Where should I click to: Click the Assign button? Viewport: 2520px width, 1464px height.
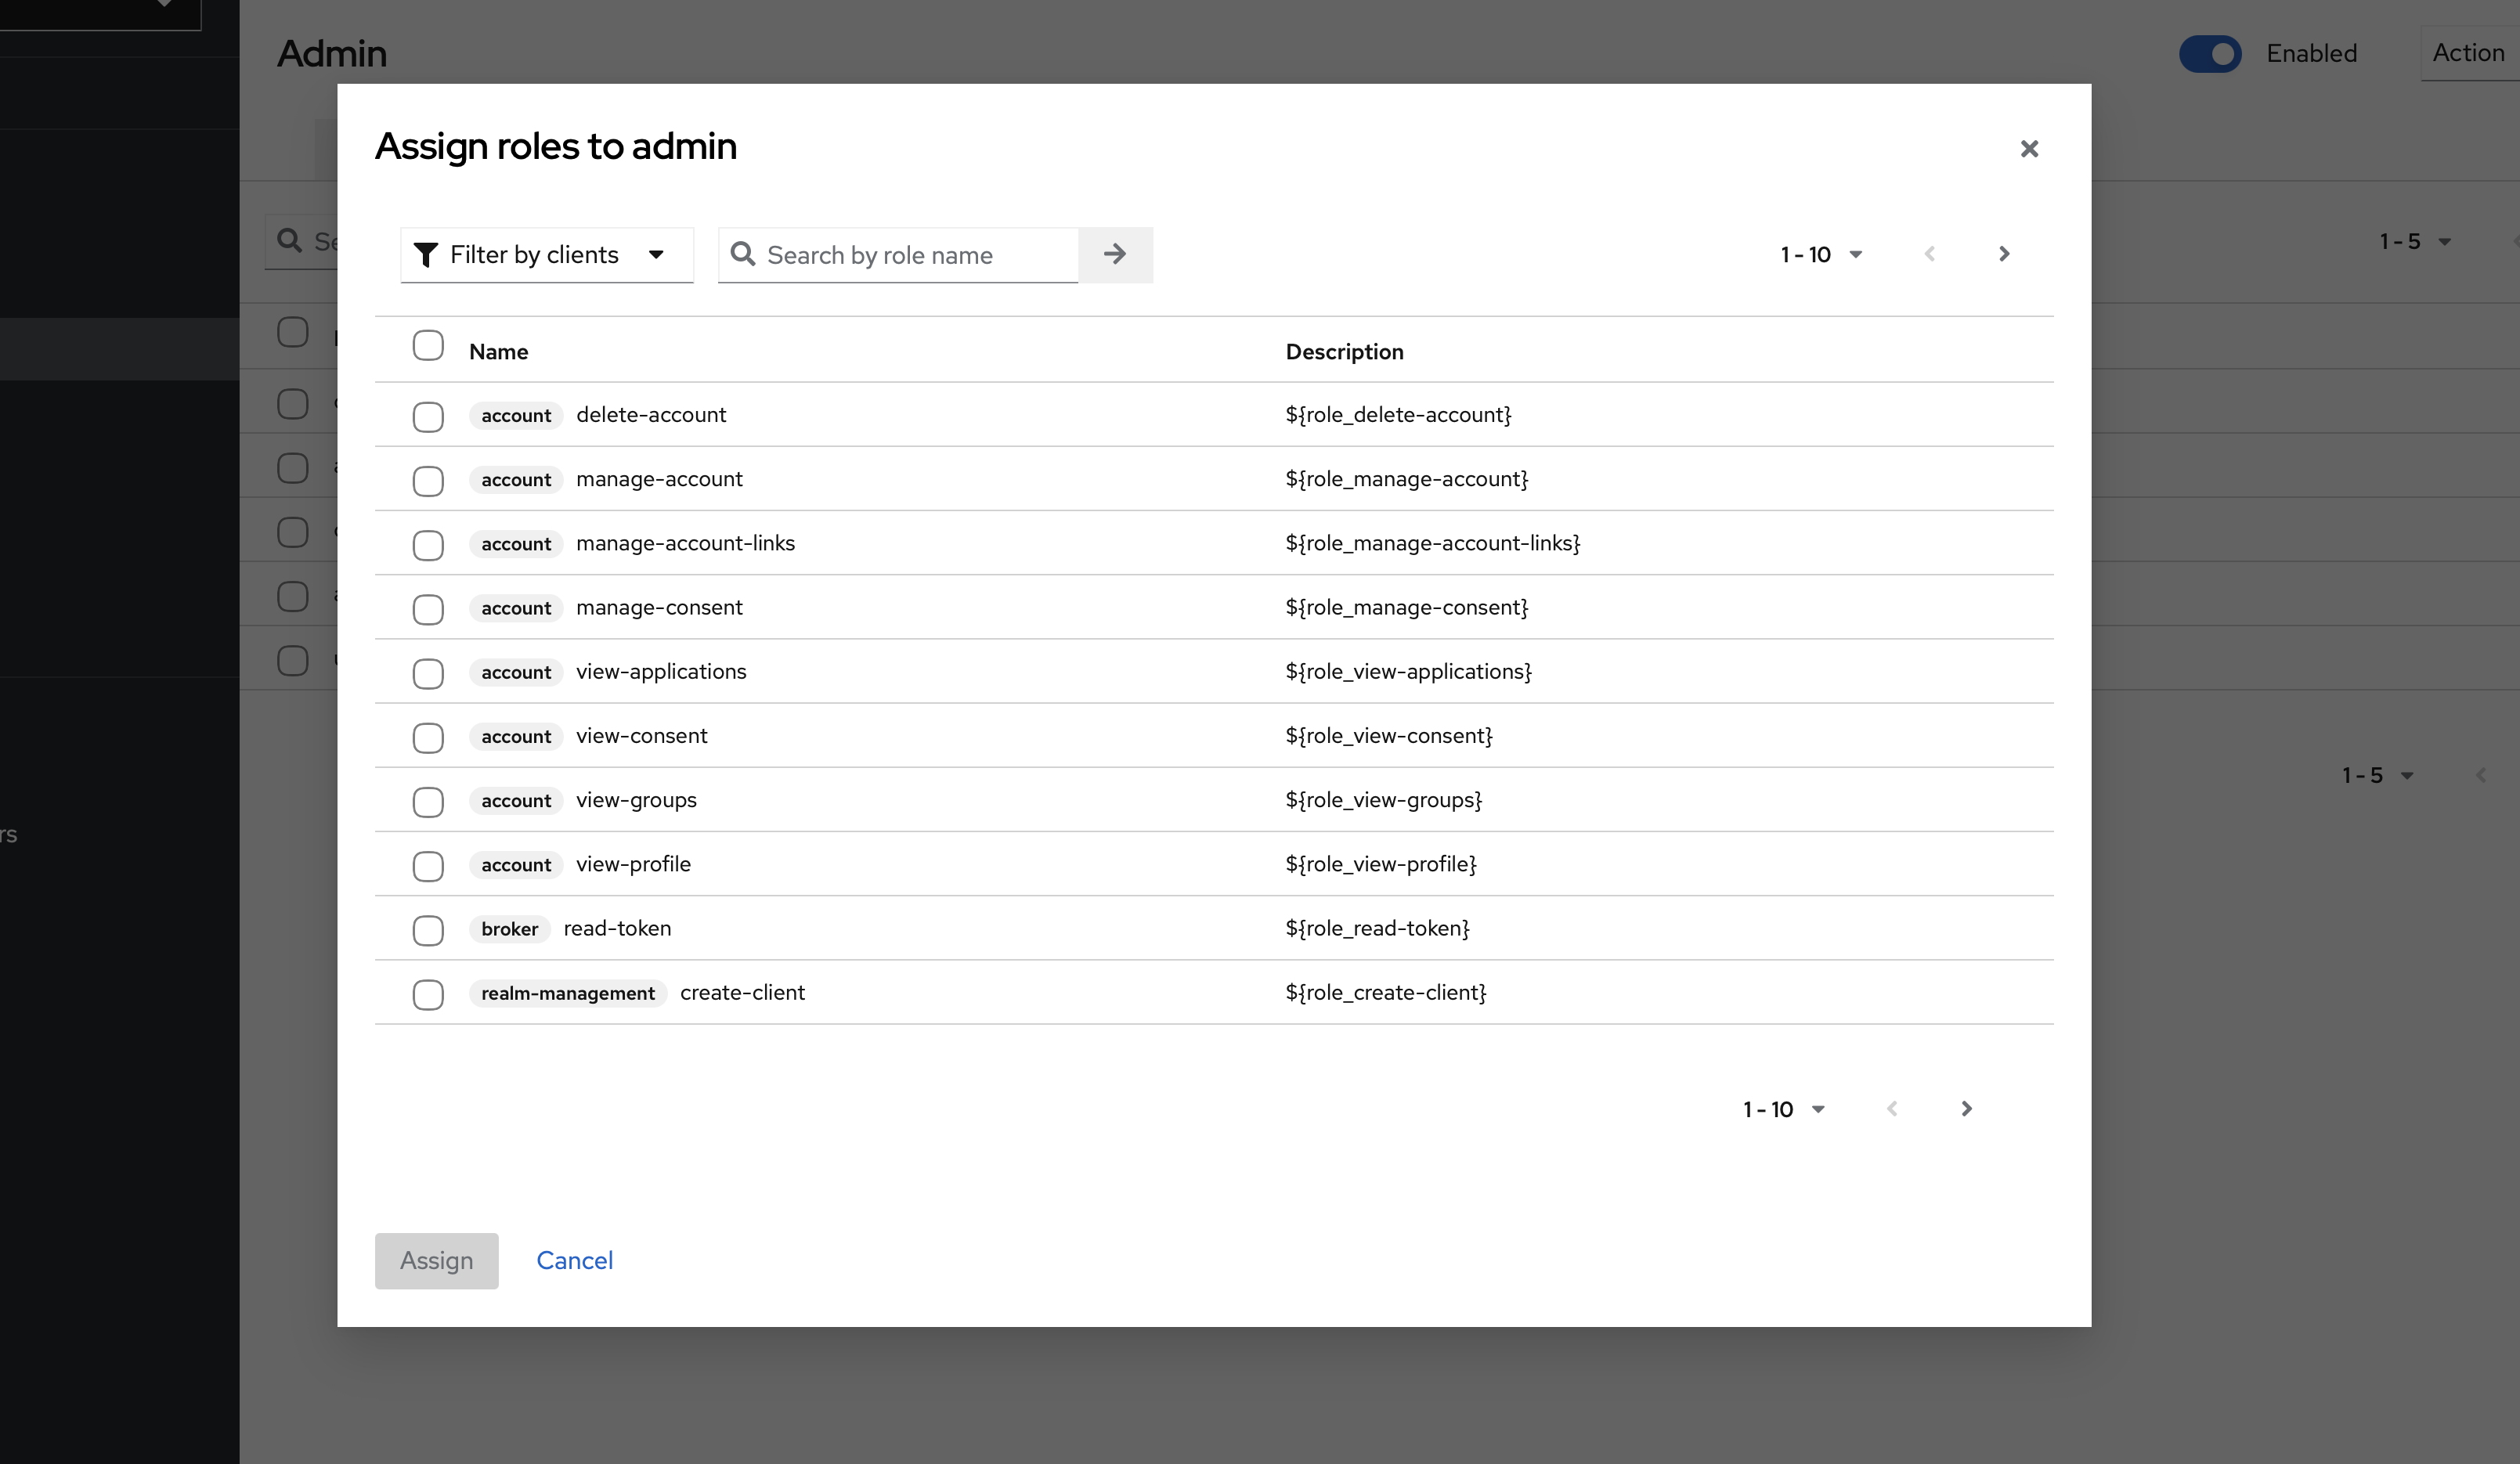(437, 1260)
